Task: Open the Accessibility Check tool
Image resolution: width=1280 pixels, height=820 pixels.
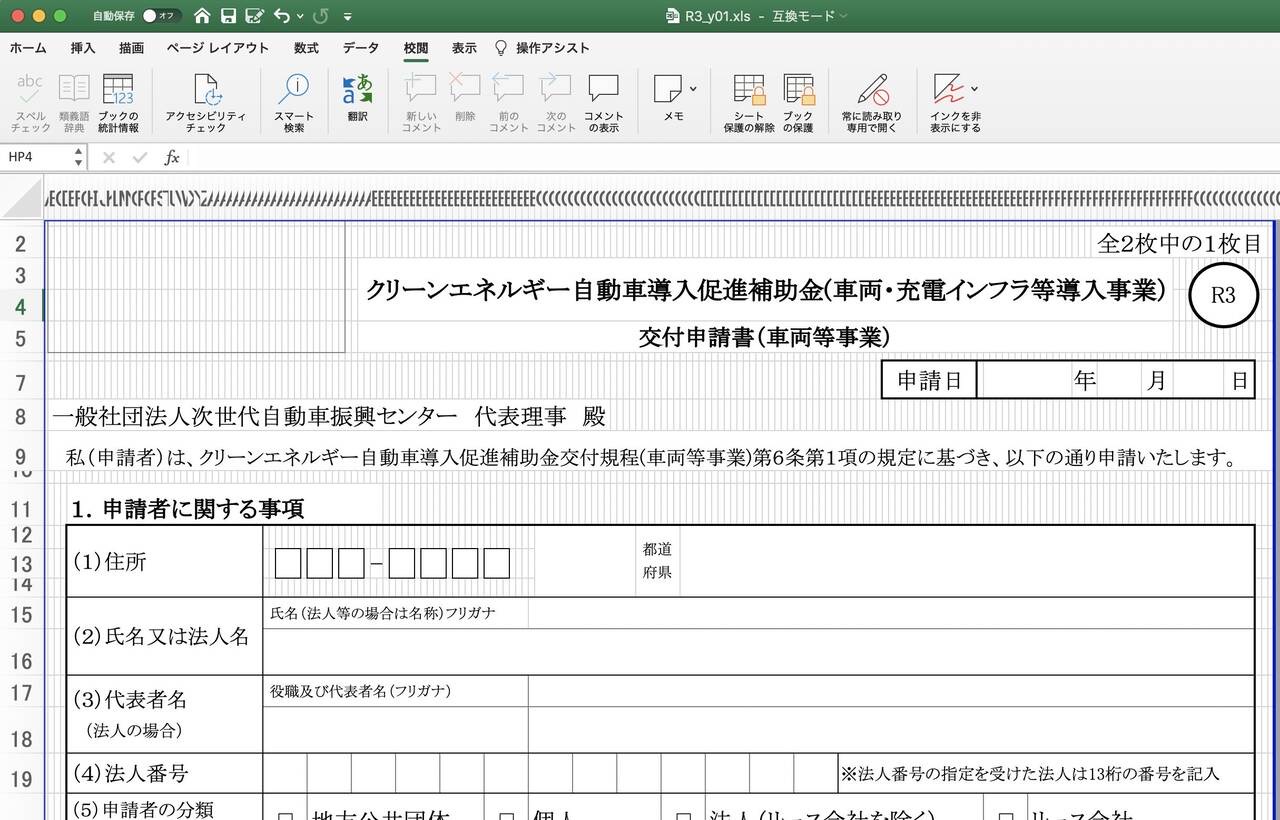Action: pos(205,103)
